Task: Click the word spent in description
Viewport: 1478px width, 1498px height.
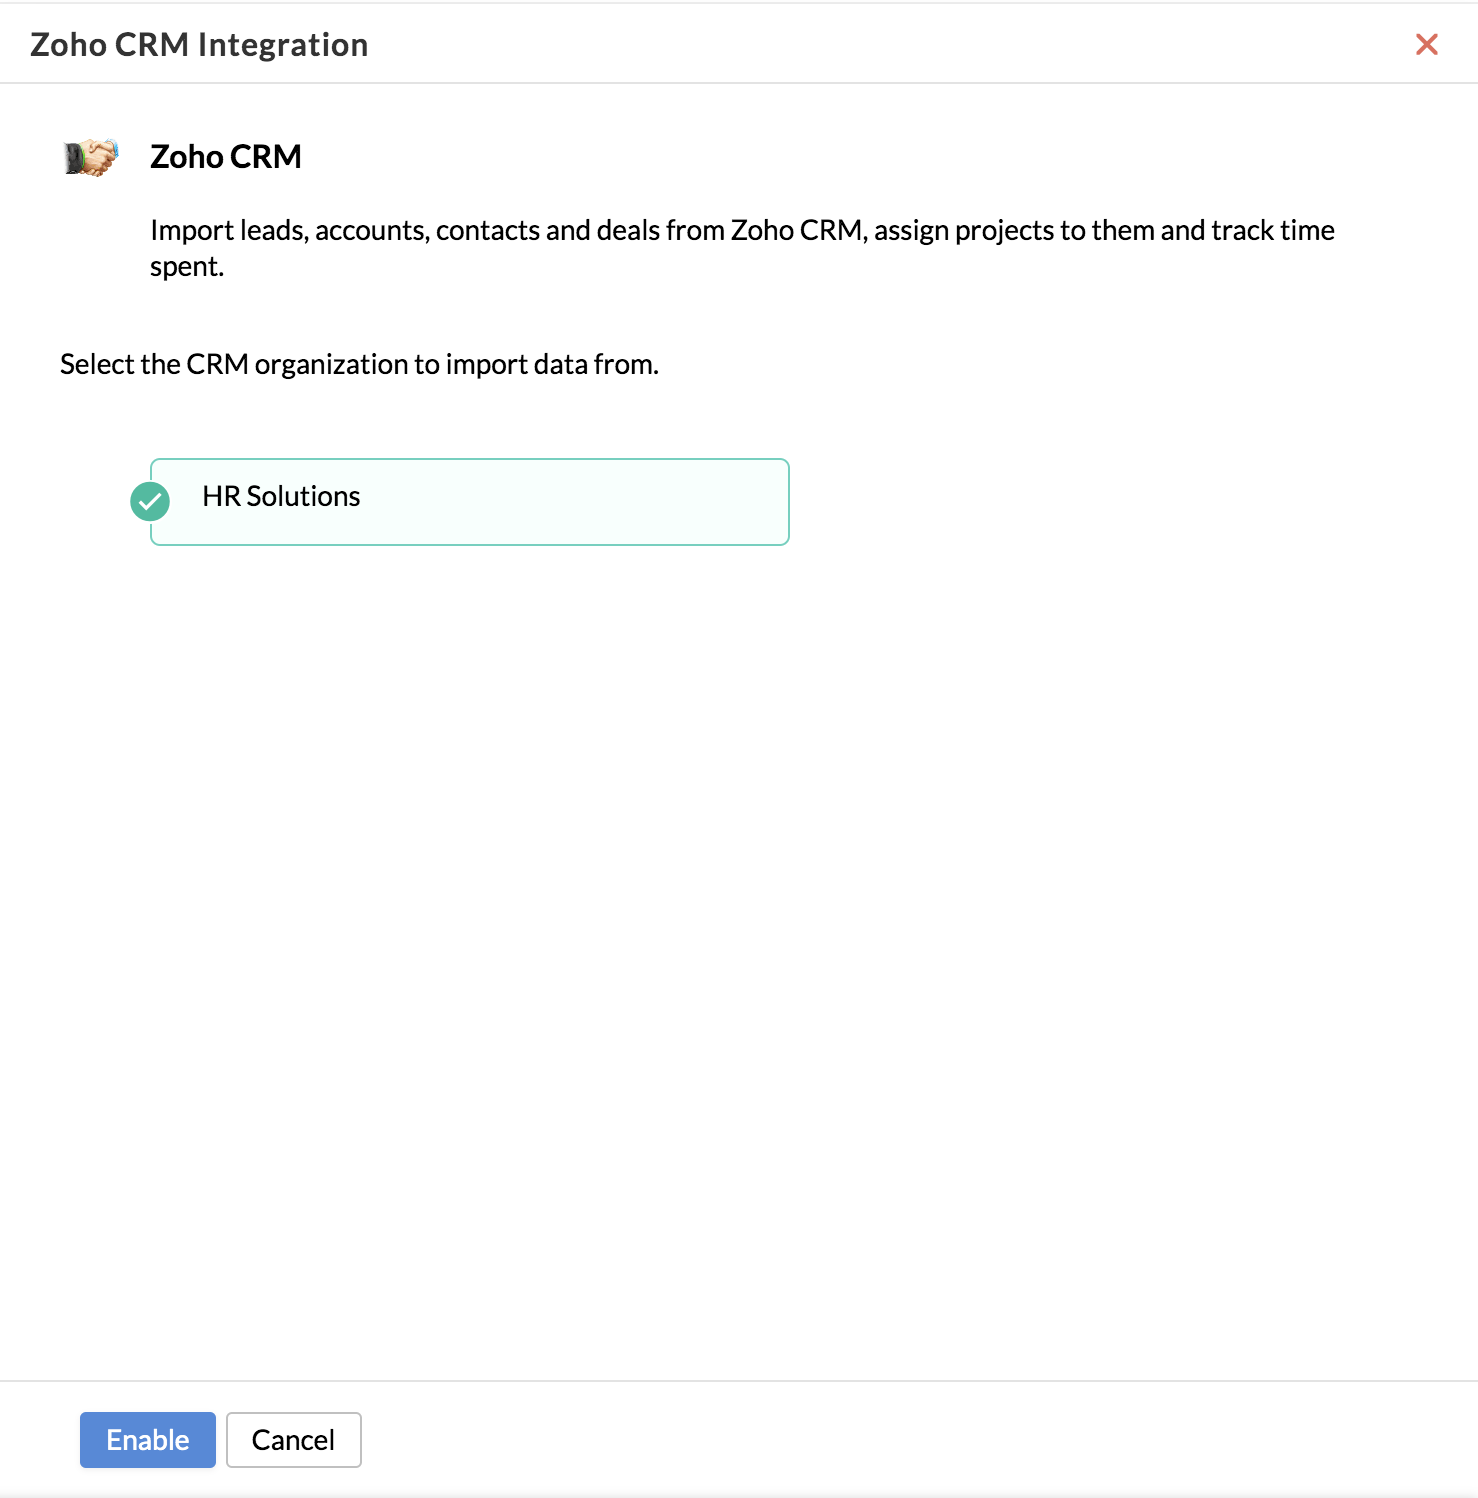Action: click(186, 267)
